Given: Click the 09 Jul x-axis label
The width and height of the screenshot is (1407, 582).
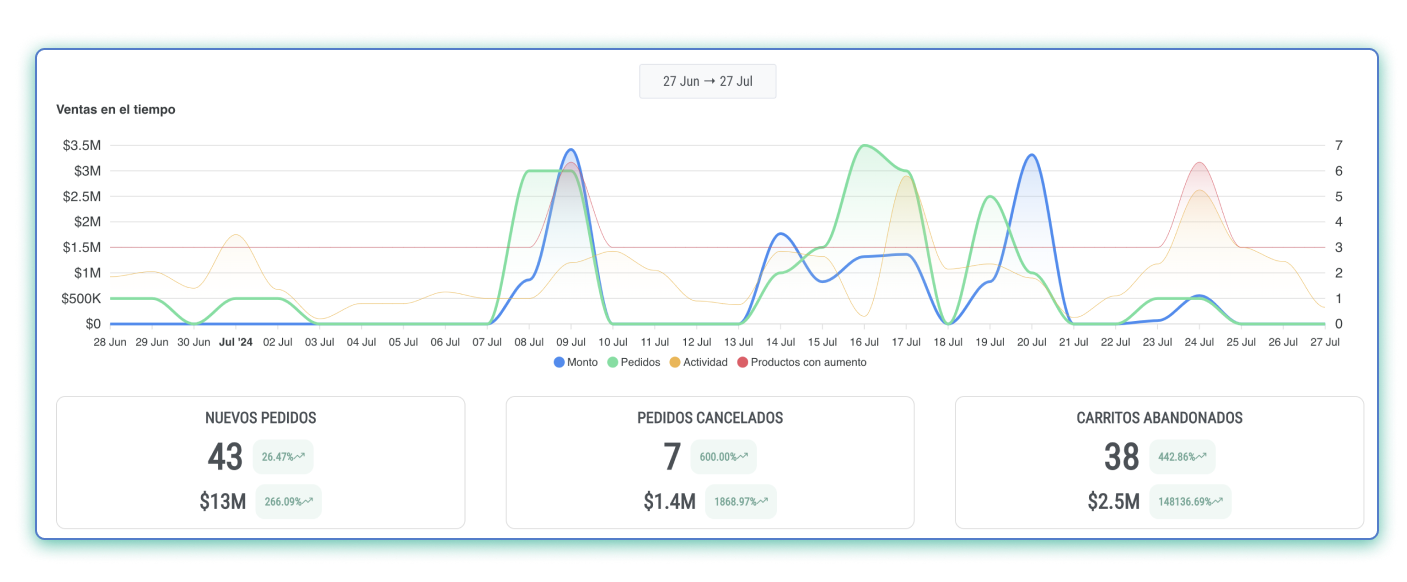Looking at the screenshot, I should tap(570, 342).
